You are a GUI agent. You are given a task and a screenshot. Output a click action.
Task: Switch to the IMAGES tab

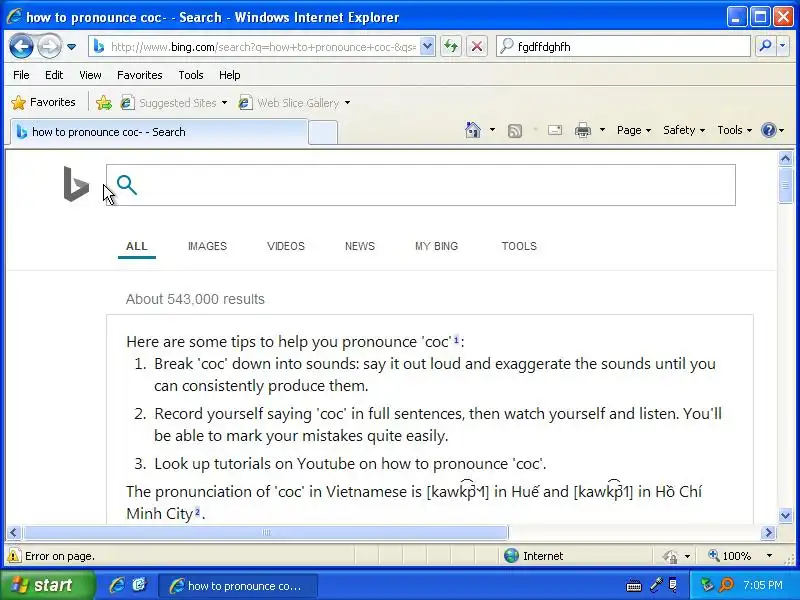click(x=207, y=246)
